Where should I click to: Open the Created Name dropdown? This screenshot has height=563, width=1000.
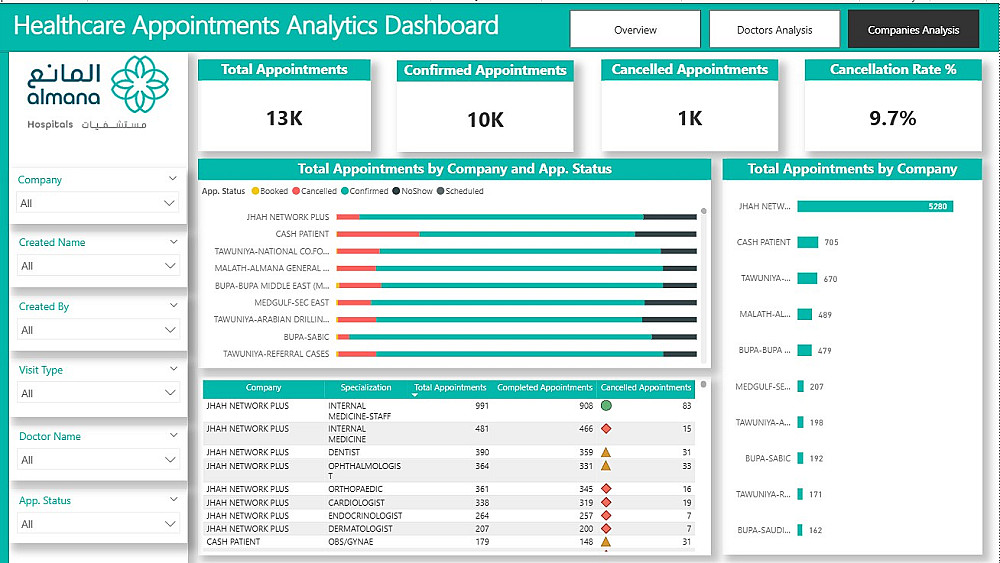pyautogui.click(x=98, y=265)
